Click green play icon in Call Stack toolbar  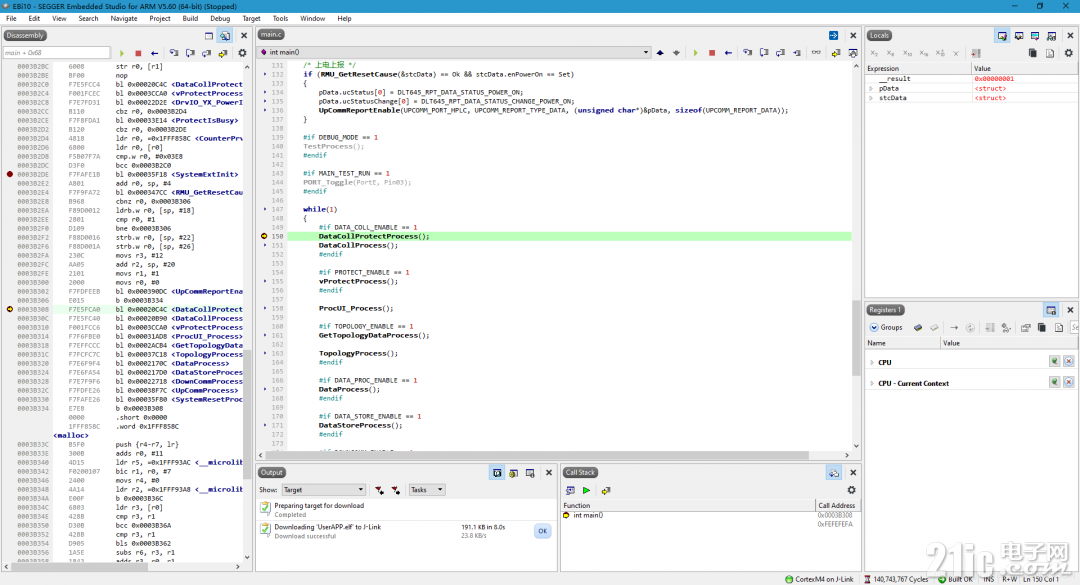tap(586, 491)
